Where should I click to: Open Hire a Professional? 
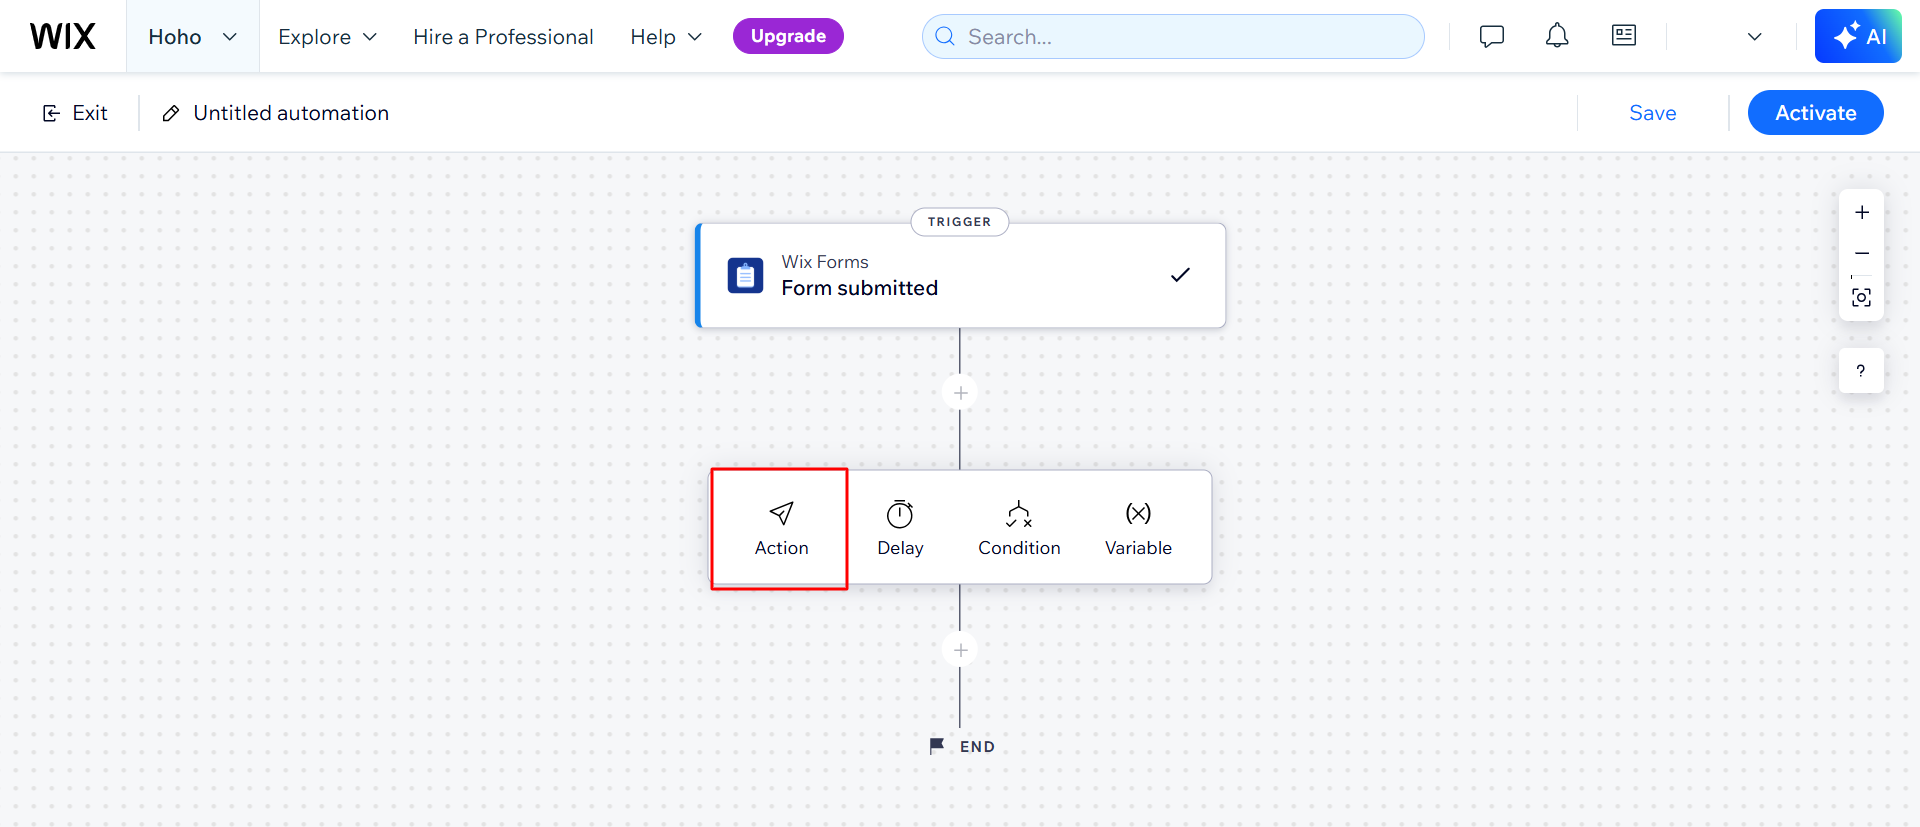coord(503,37)
